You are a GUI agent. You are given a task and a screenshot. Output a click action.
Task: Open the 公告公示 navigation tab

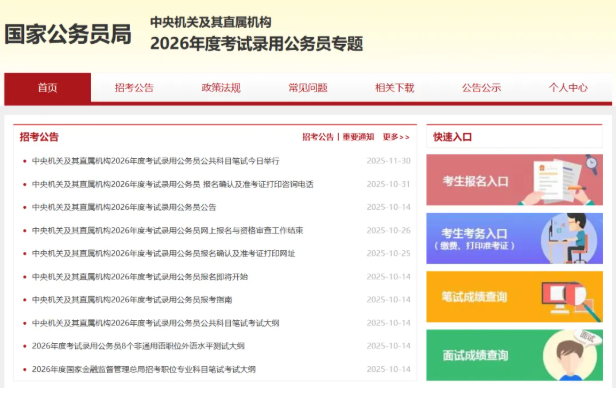481,88
